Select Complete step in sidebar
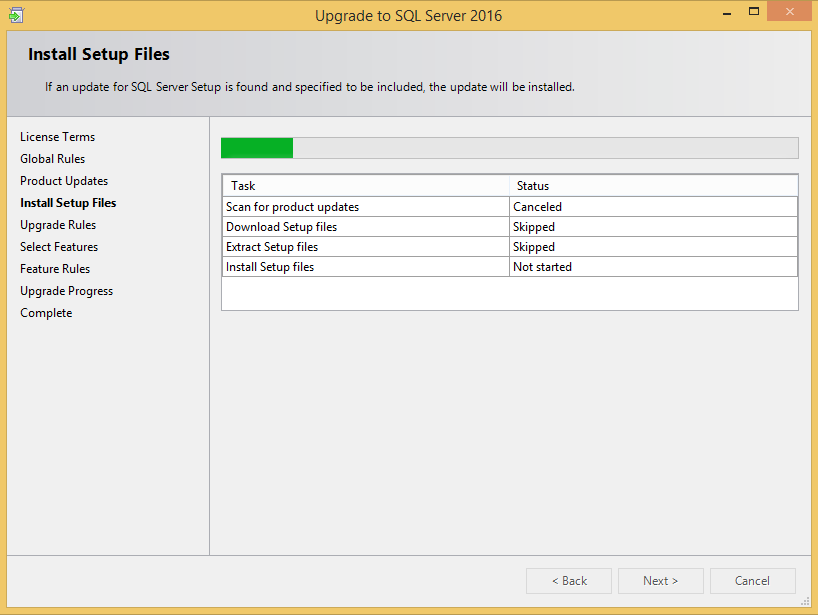 (46, 313)
